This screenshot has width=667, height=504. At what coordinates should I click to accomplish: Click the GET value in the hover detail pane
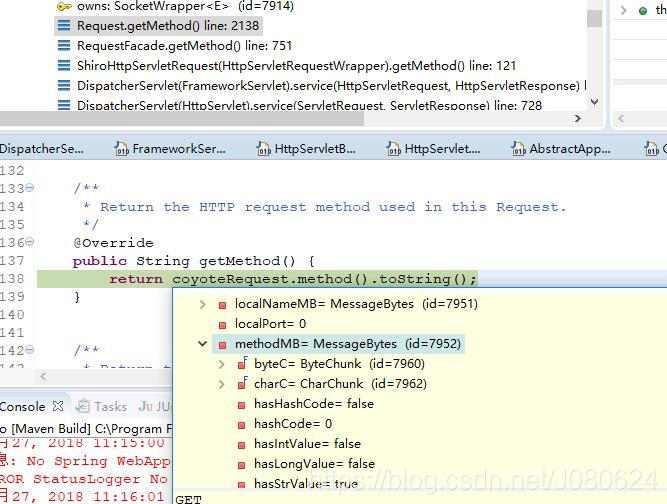tap(188, 499)
